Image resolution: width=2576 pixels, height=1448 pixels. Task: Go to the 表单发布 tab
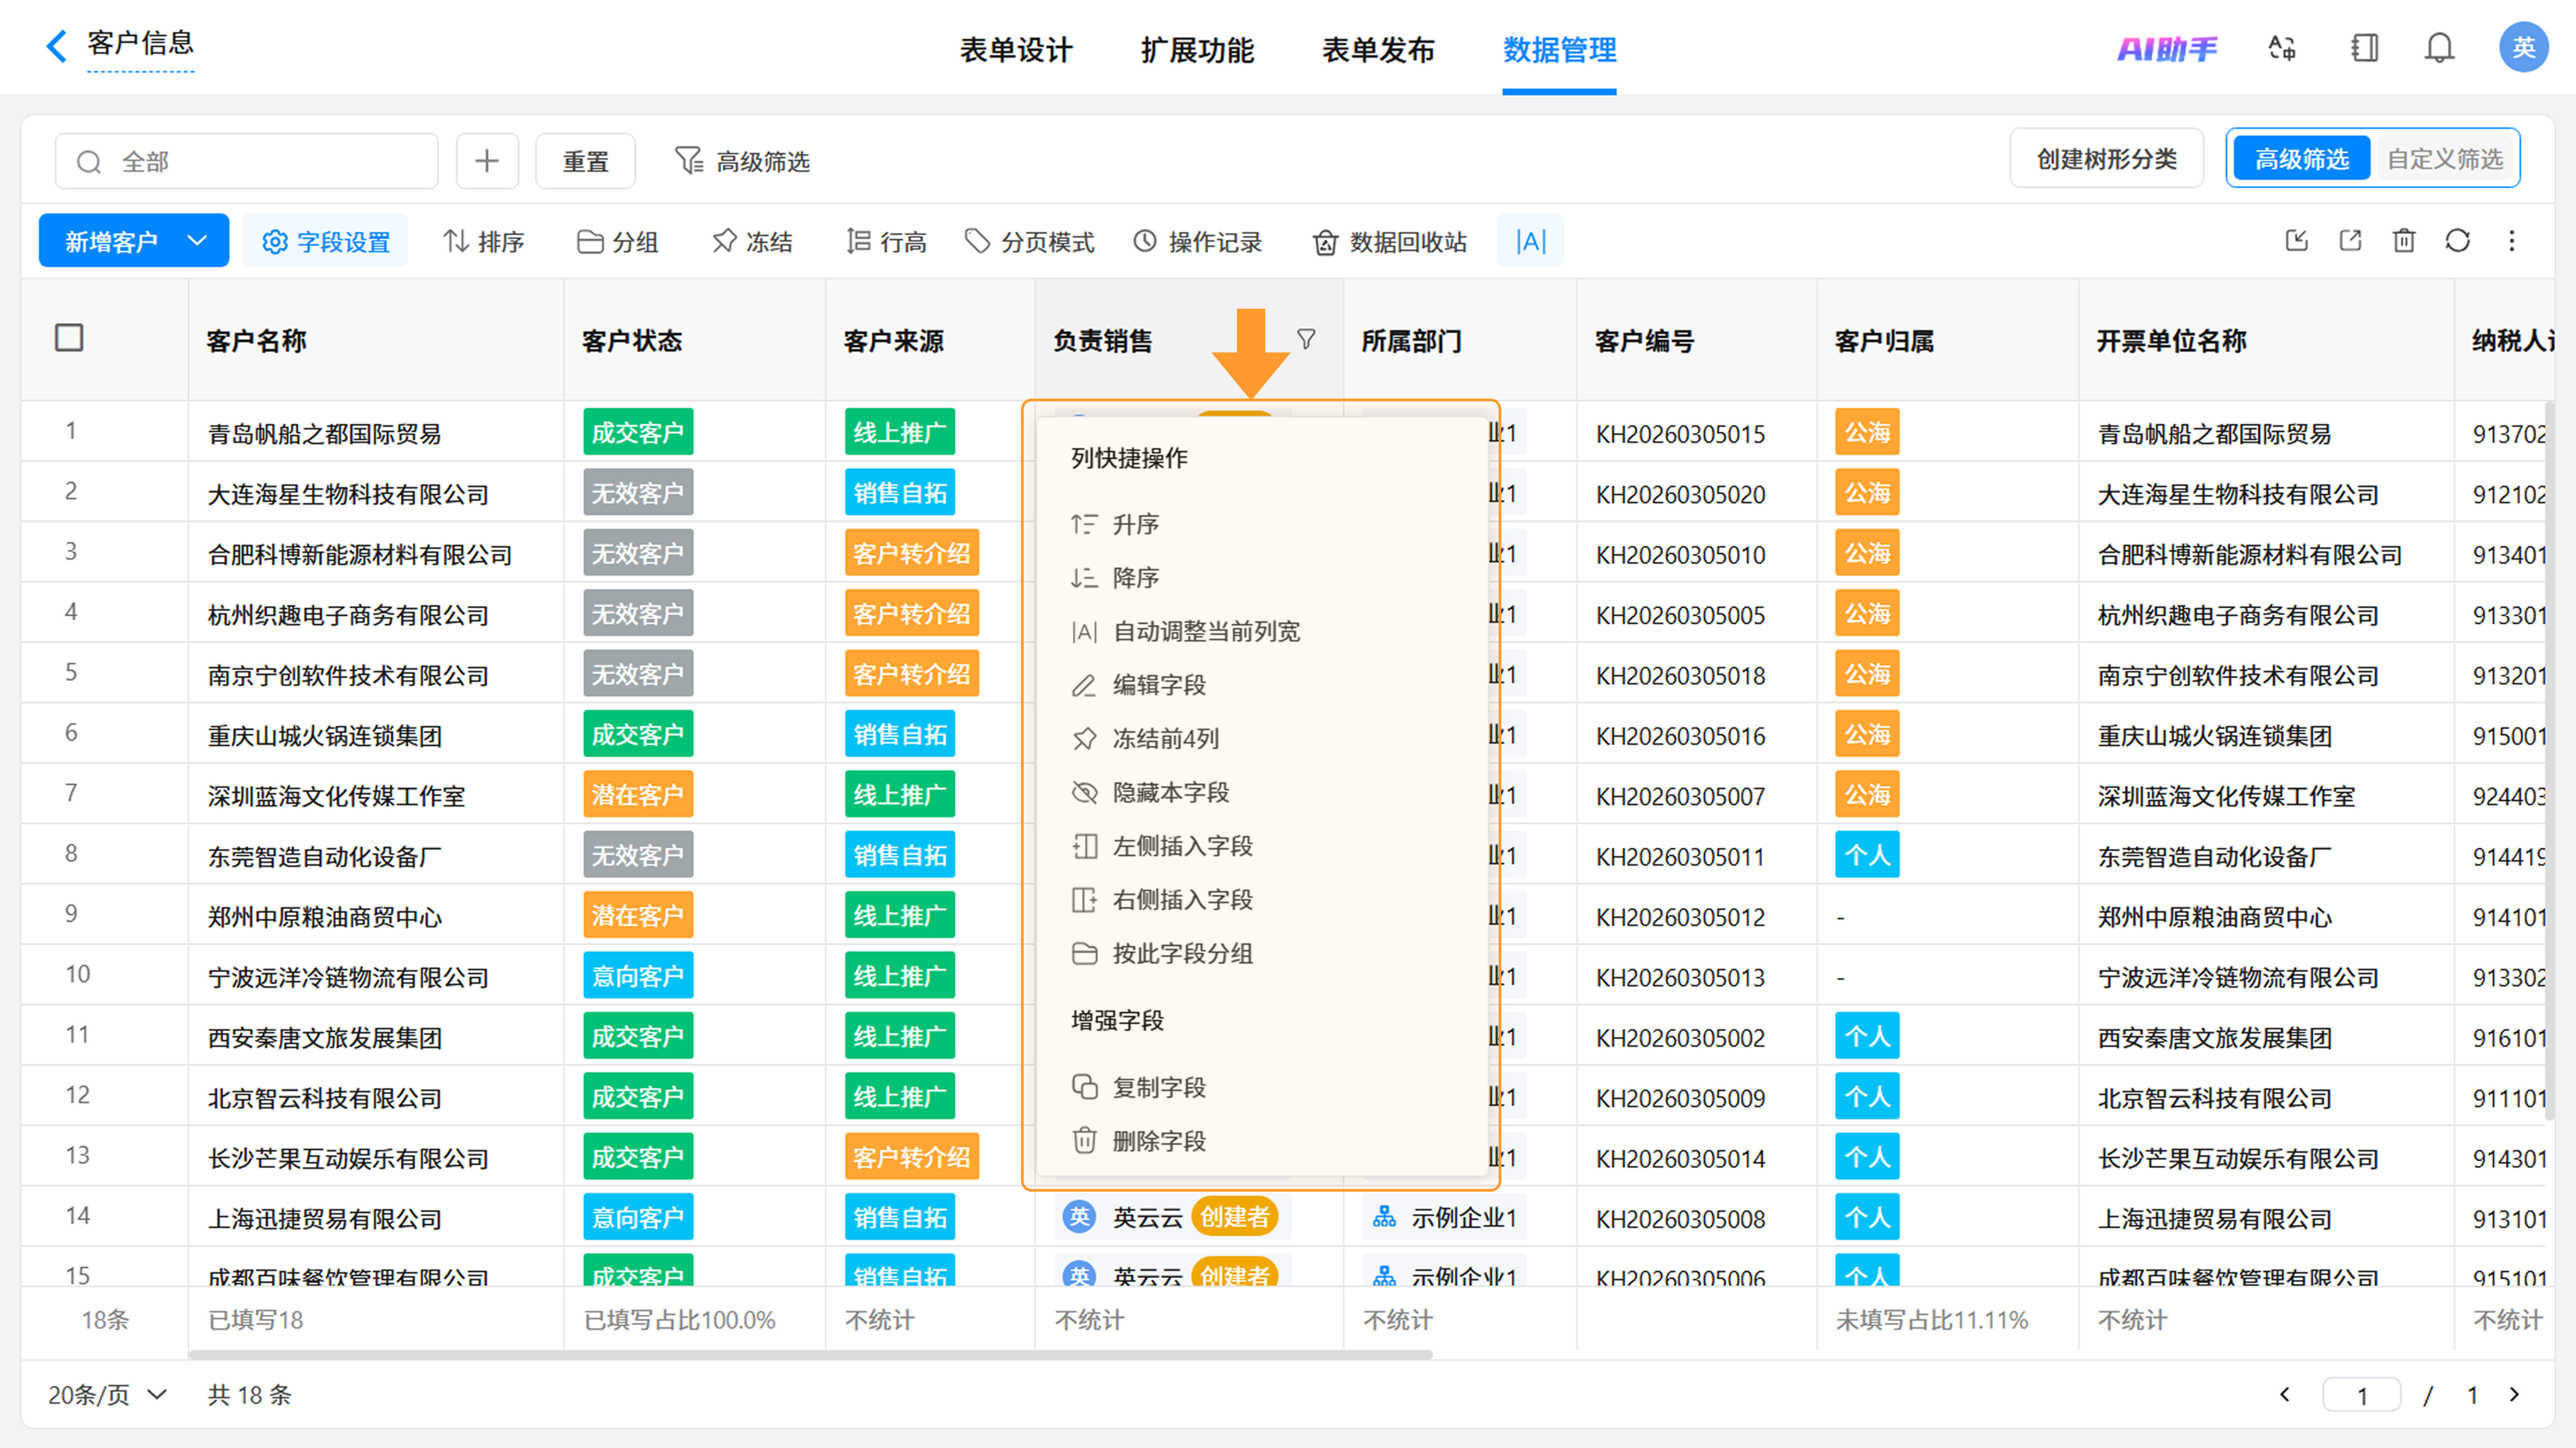(x=1378, y=49)
